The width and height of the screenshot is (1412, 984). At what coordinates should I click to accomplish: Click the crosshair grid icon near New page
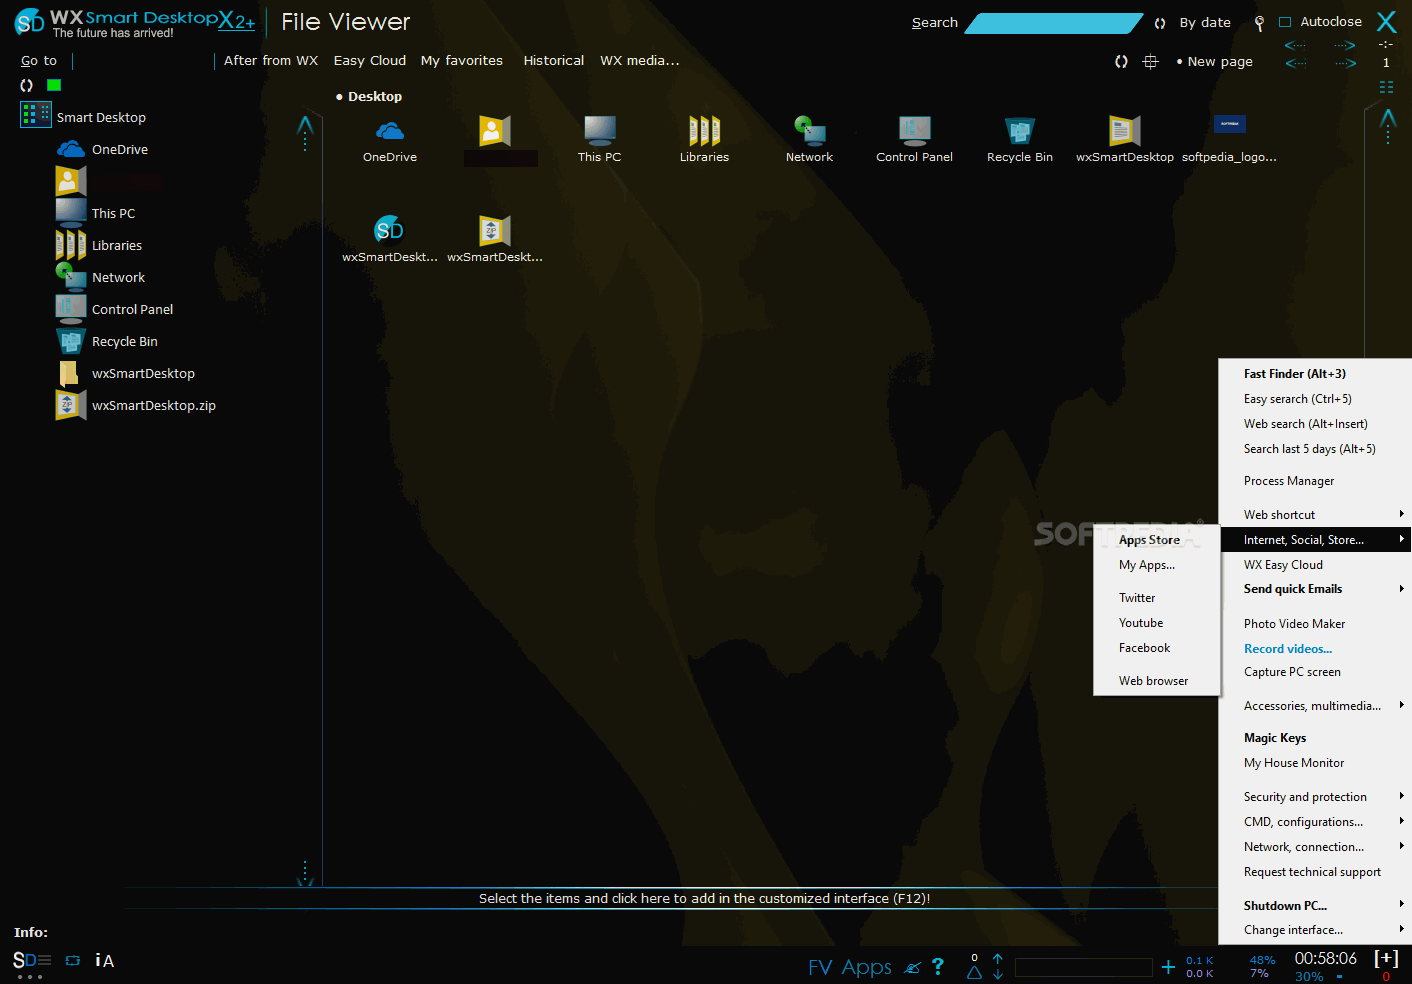click(x=1151, y=61)
